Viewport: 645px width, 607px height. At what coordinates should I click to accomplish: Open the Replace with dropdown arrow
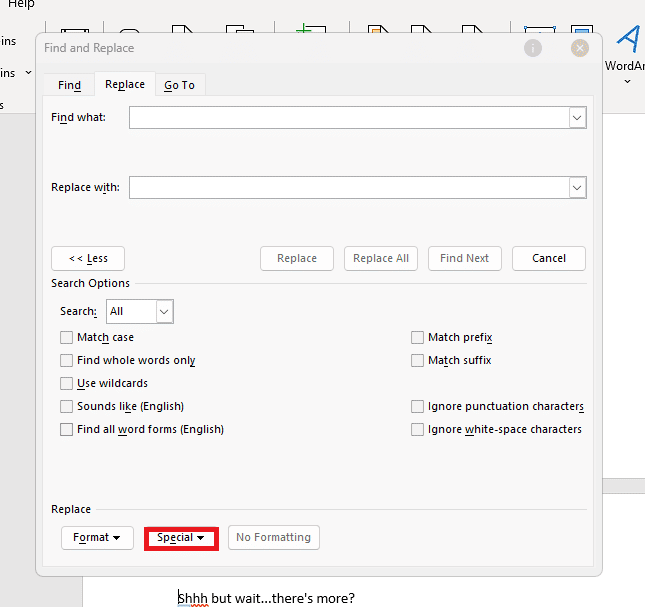[x=577, y=187]
